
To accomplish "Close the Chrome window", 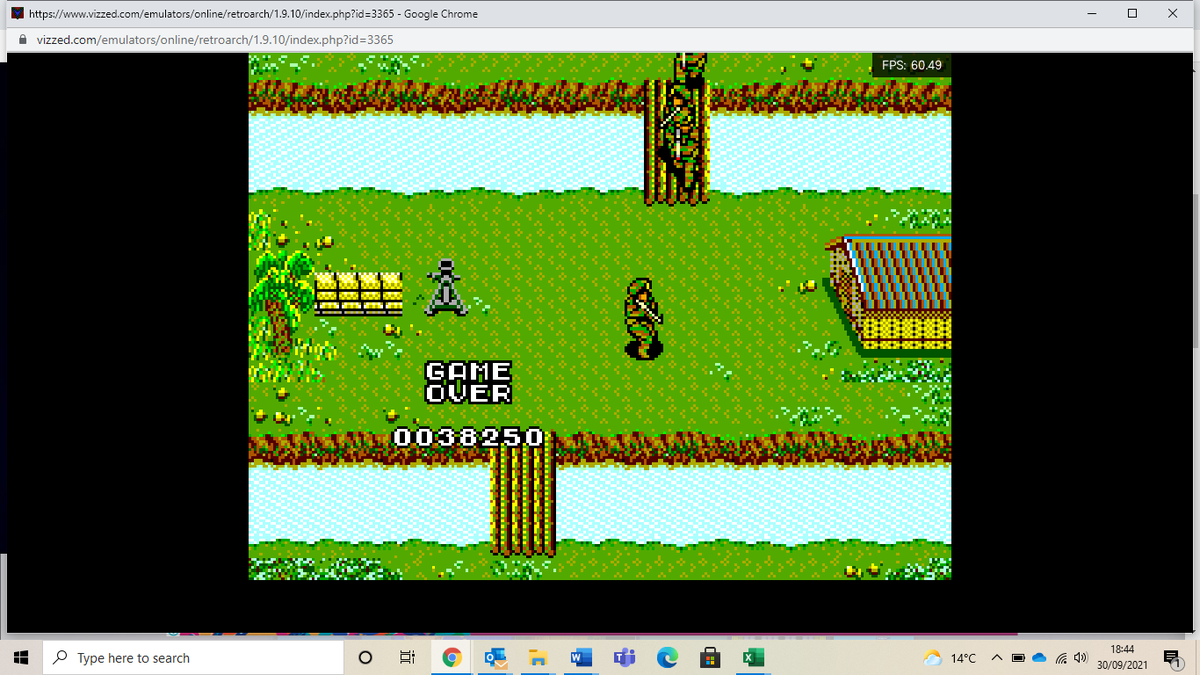I will pos(1173,14).
